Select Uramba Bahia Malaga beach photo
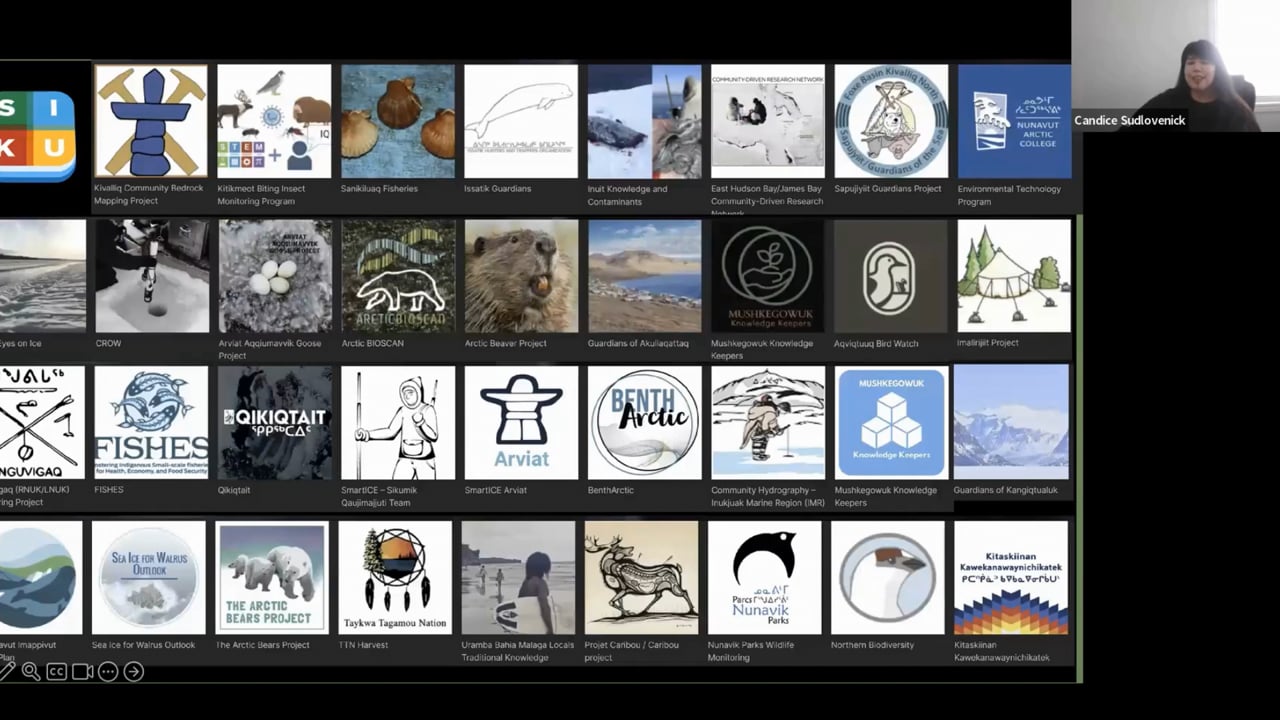This screenshot has height=720, width=1280. click(x=518, y=577)
